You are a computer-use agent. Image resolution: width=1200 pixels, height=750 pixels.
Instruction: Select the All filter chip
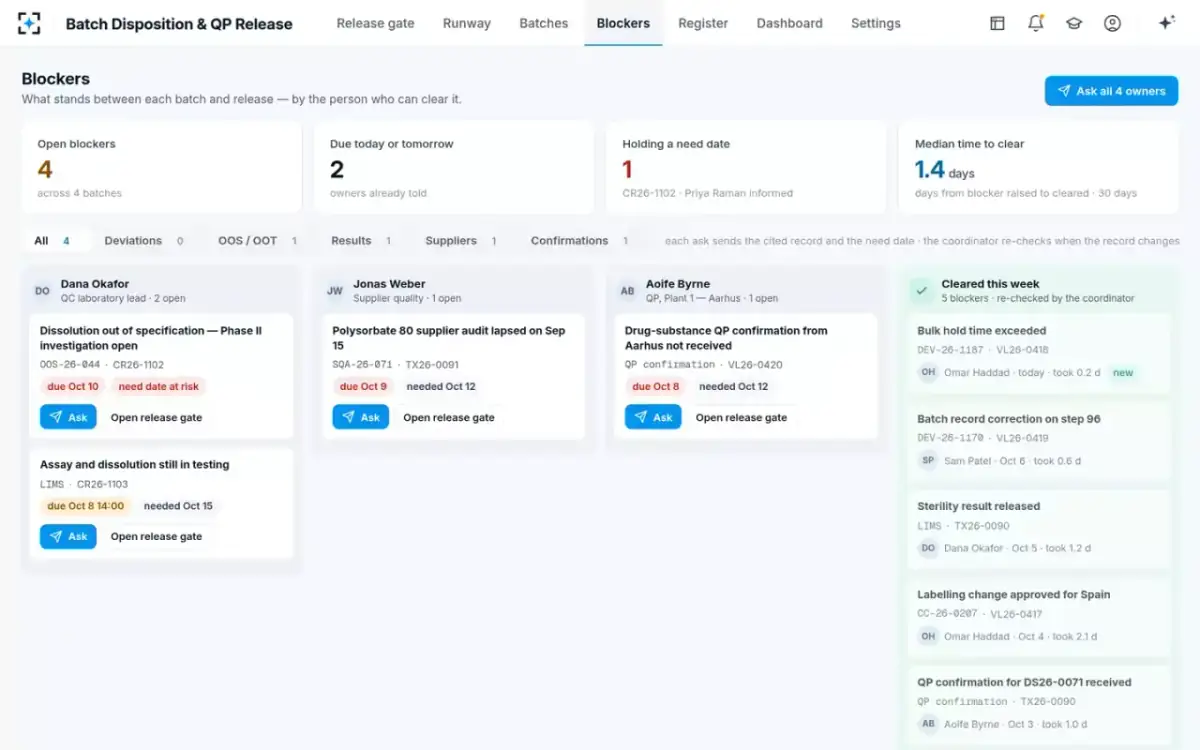54,241
